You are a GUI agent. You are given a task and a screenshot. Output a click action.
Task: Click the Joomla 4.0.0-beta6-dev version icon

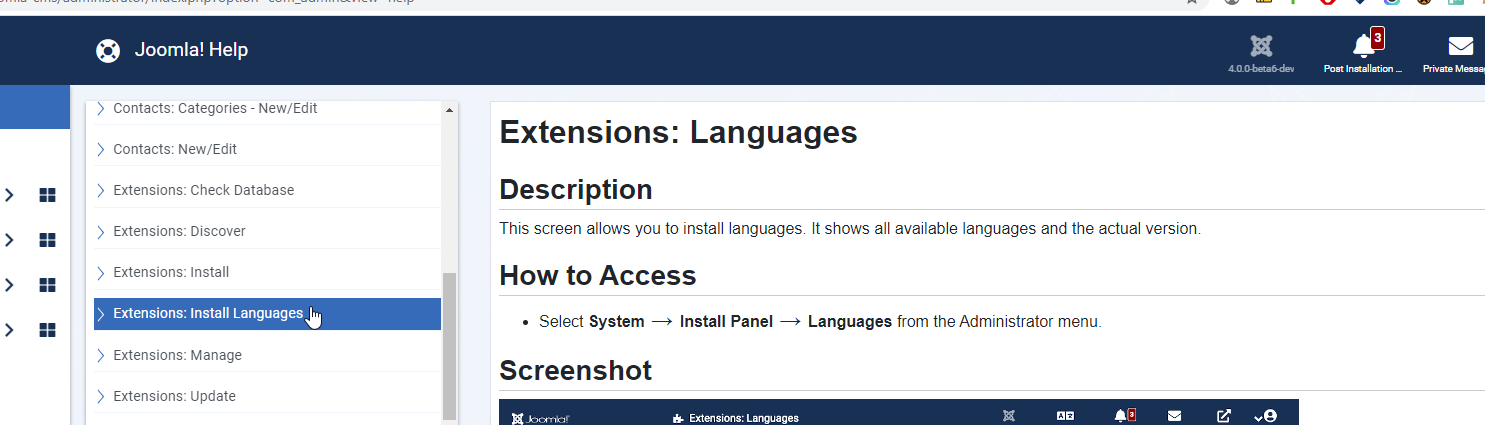1261,45
